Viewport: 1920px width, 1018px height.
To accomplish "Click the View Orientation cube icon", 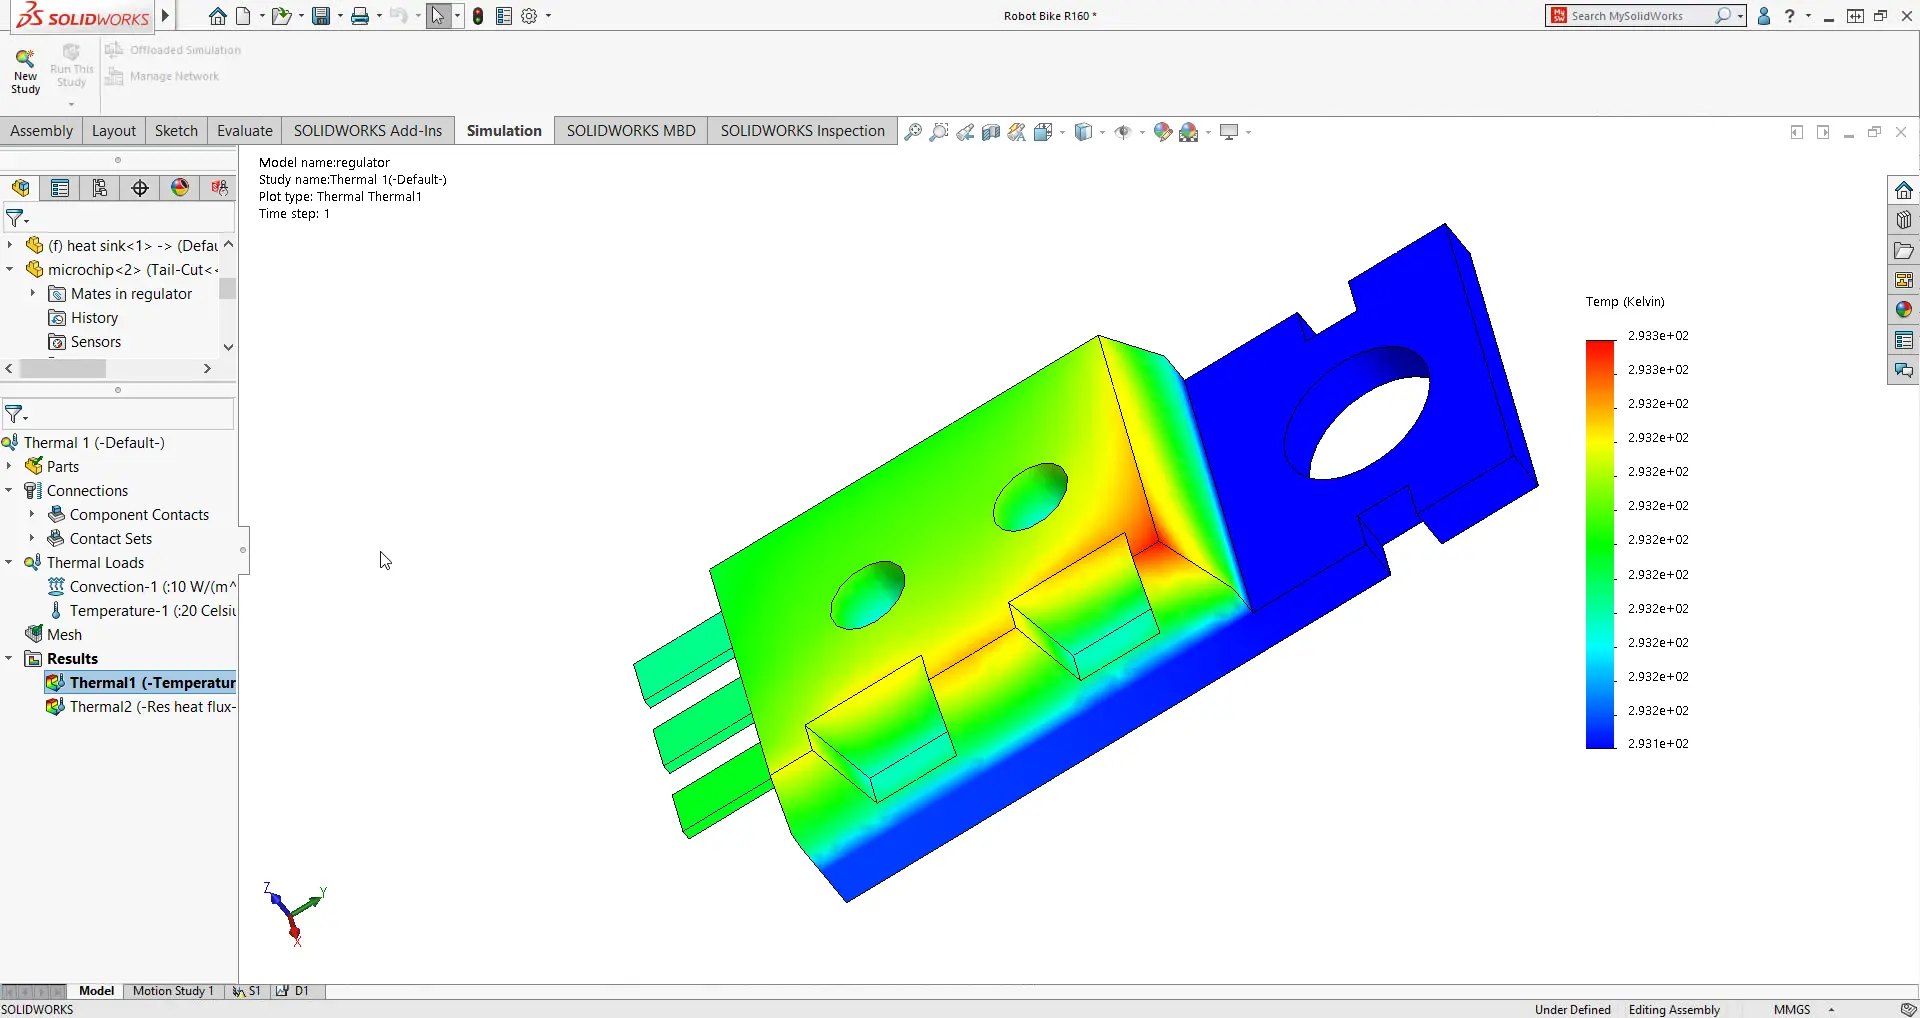I will point(1044,132).
